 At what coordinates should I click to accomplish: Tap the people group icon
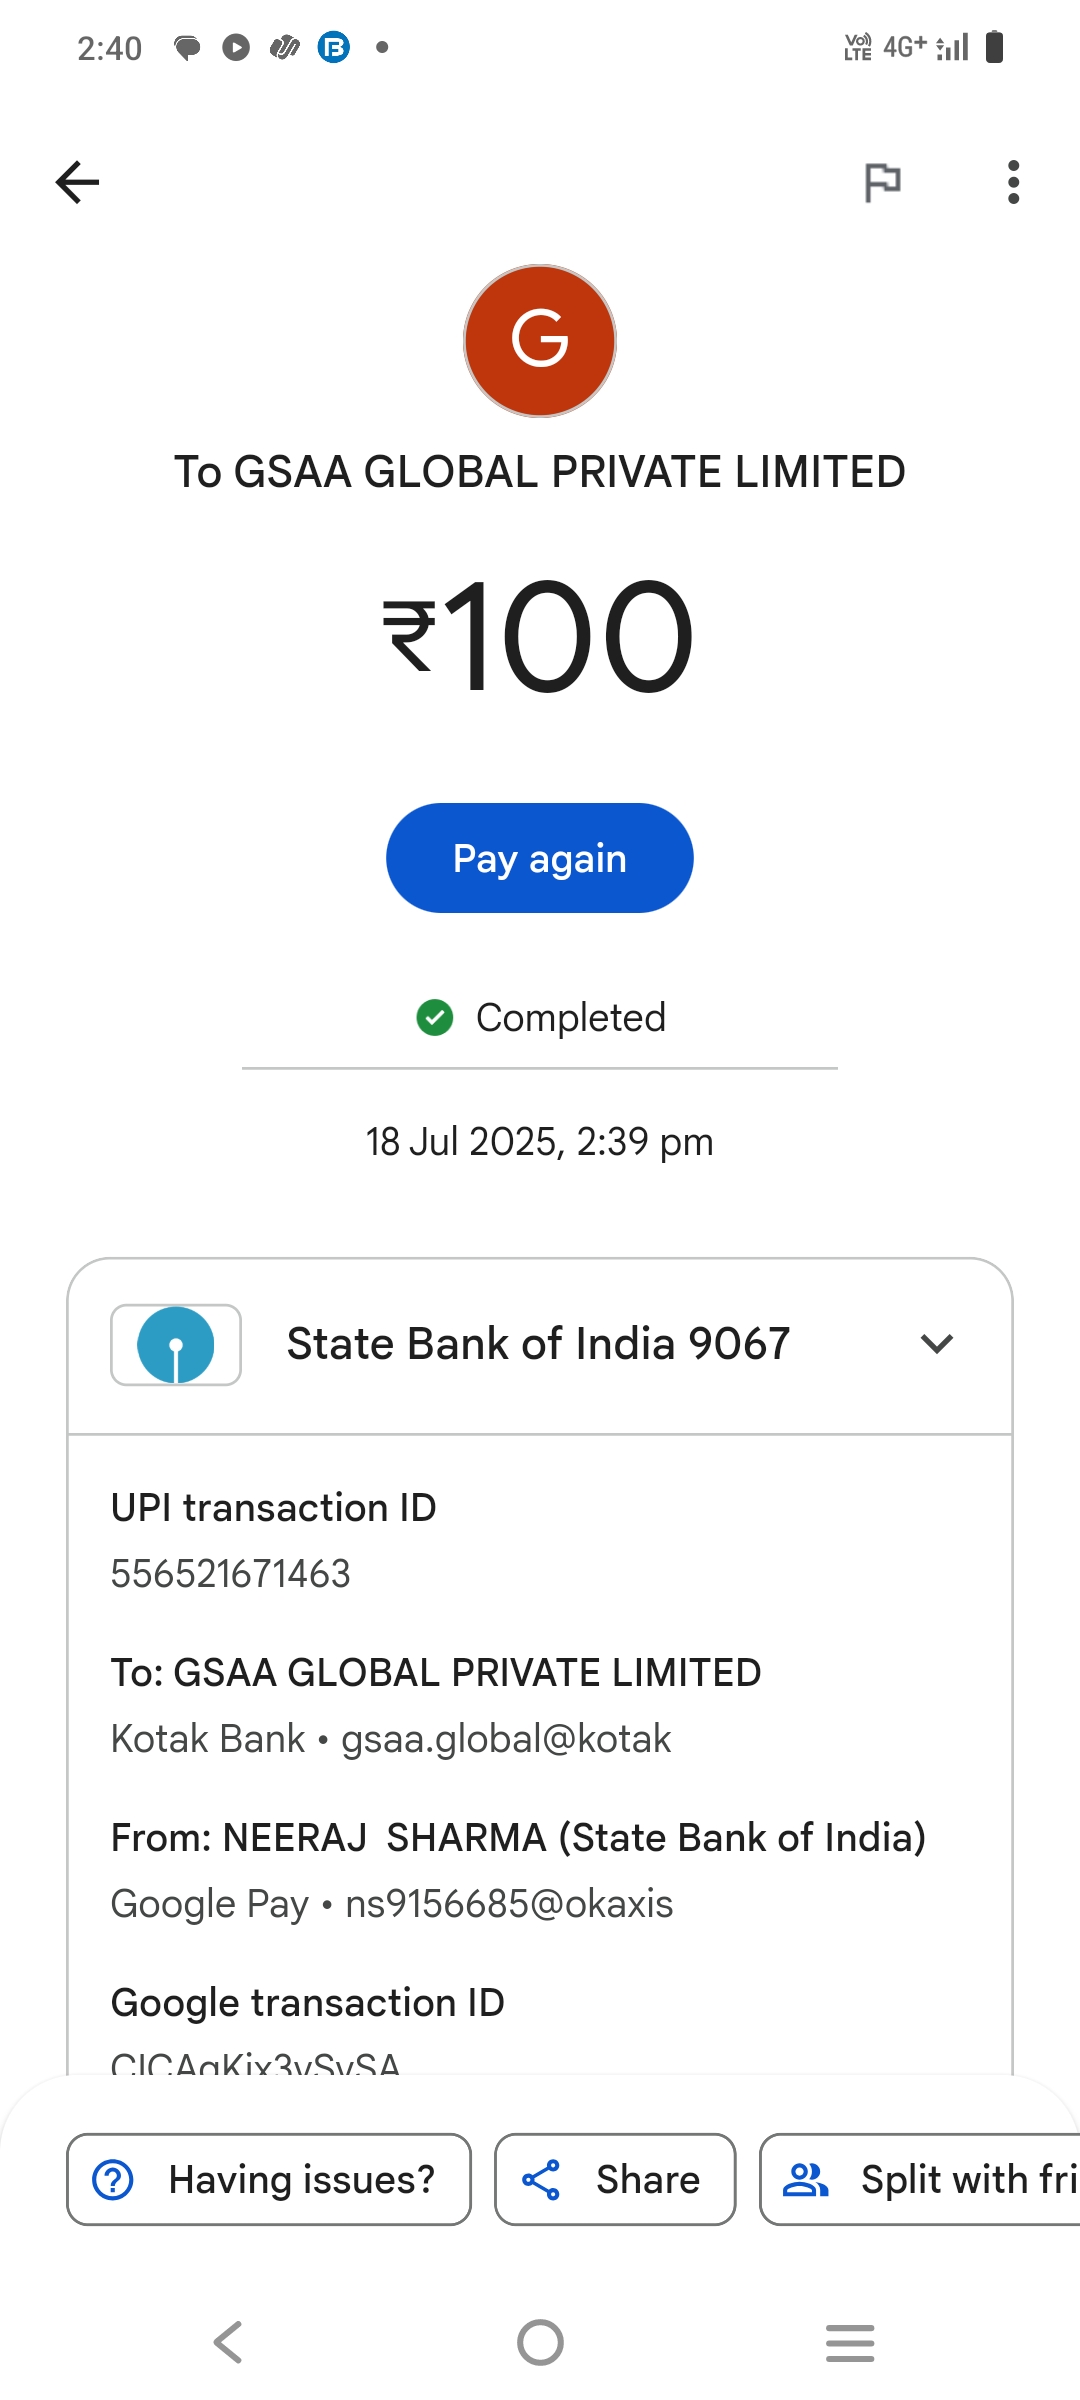pos(805,2180)
